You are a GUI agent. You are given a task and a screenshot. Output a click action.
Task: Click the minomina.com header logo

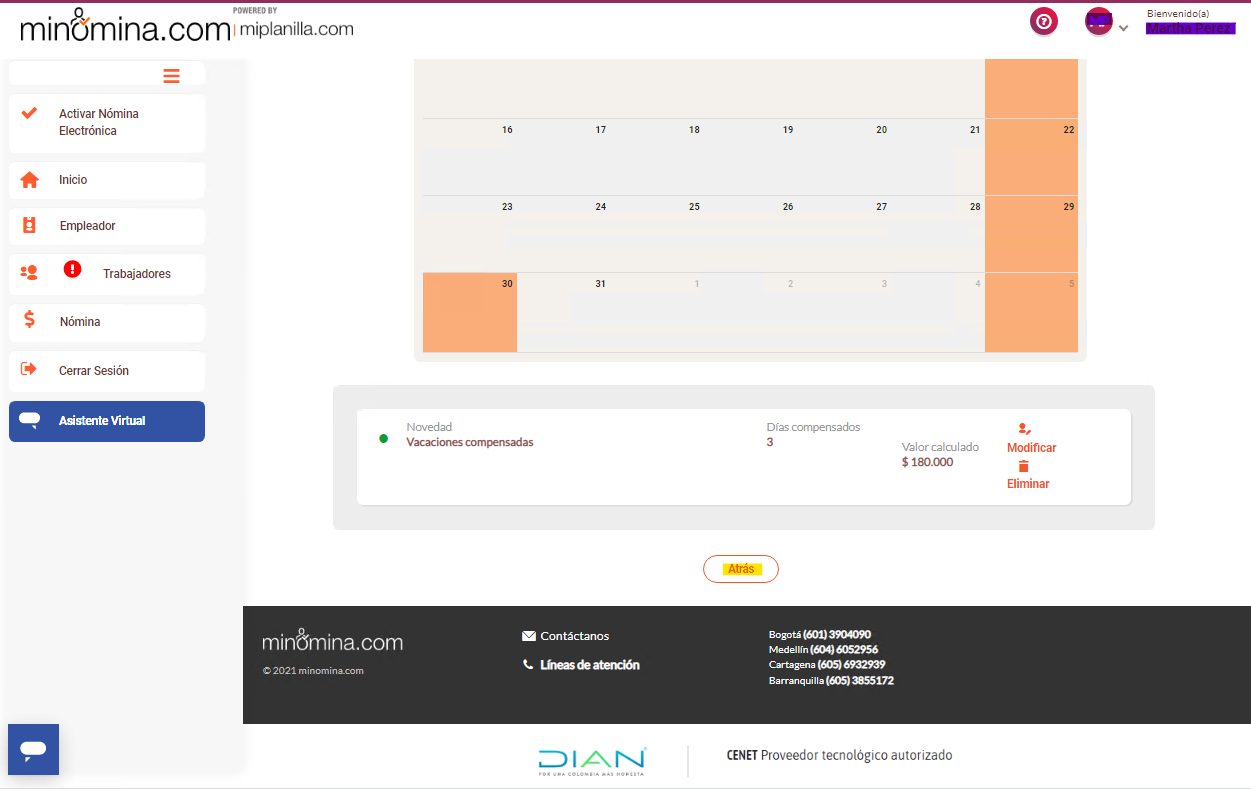[125, 27]
